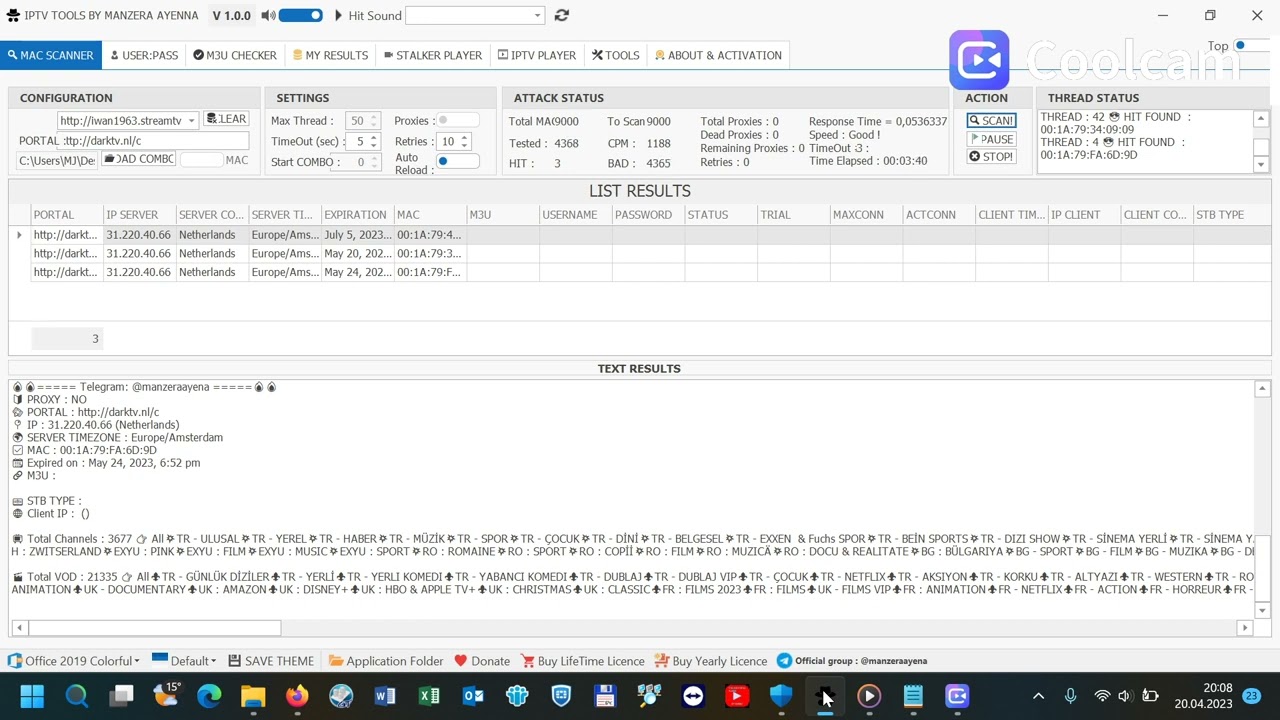Click SAVE THEME in the bottom bar

click(x=271, y=661)
